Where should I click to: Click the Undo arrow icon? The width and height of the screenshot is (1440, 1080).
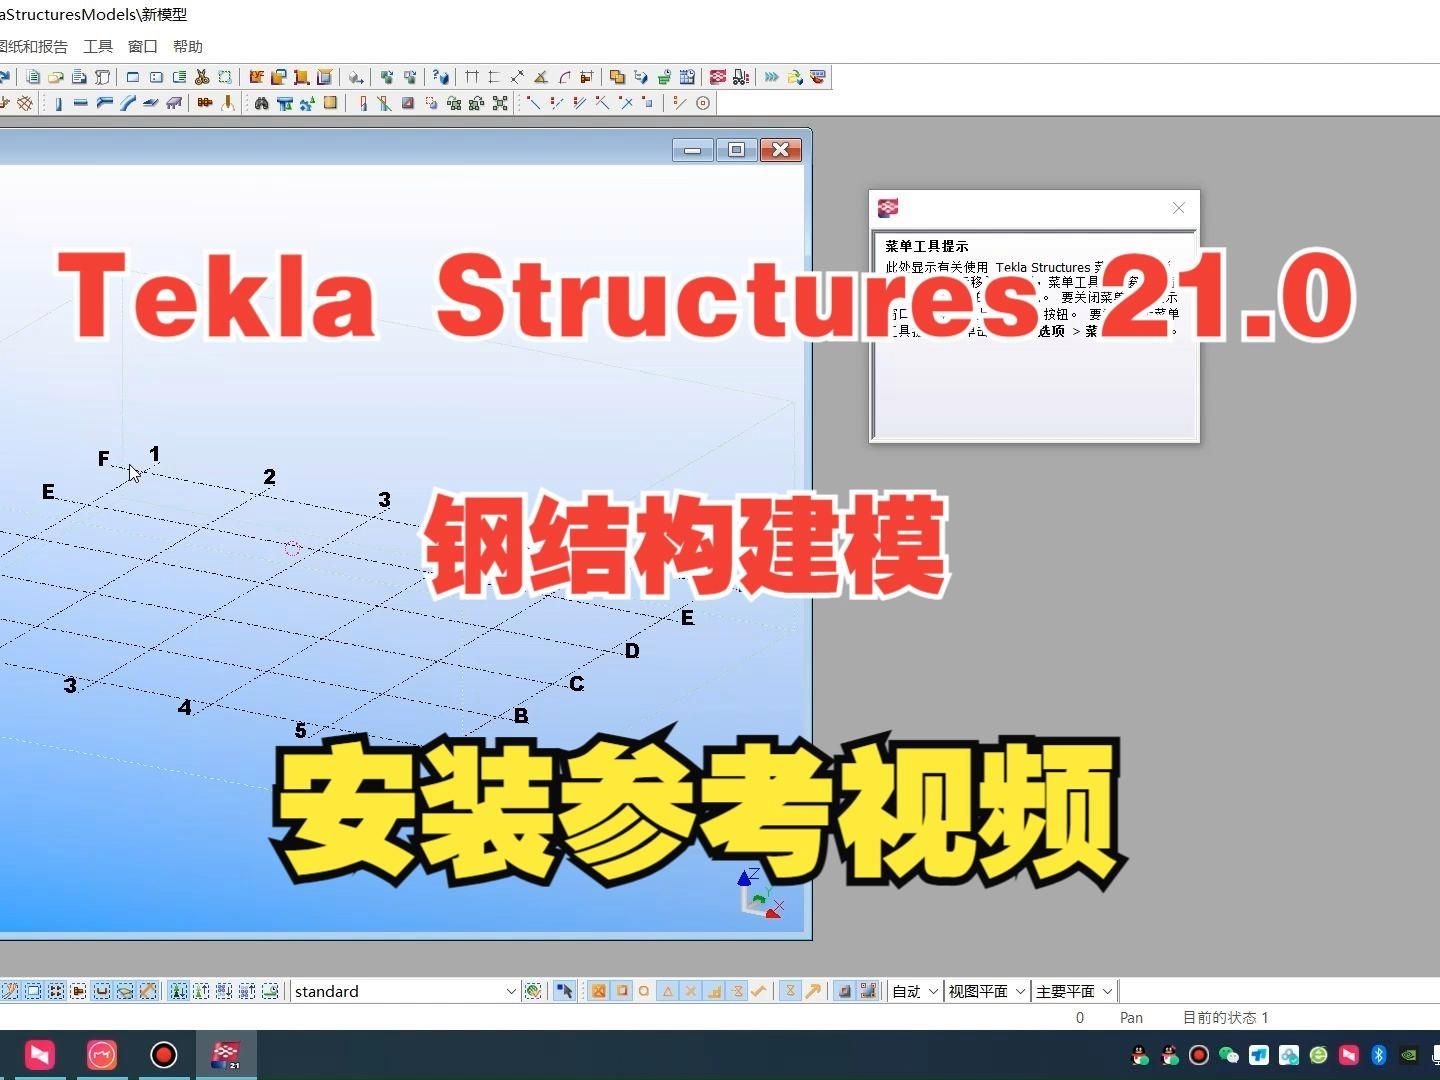tap(7, 77)
